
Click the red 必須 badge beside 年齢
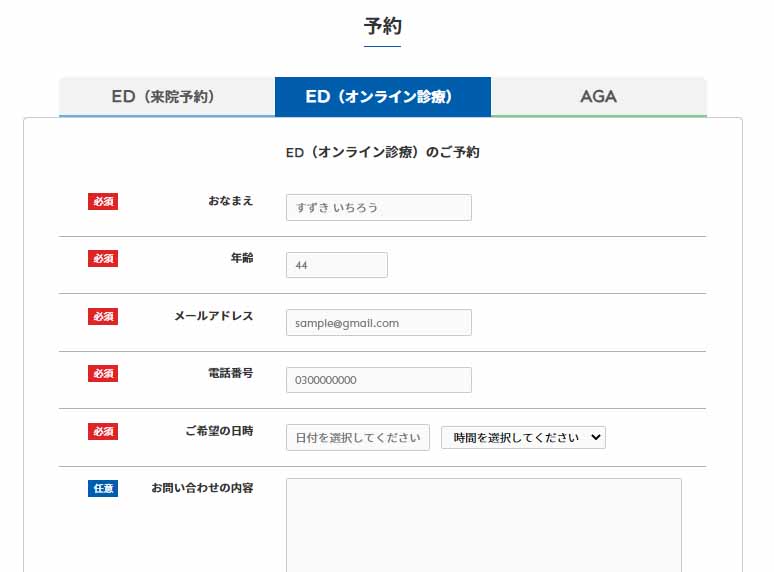click(x=103, y=259)
